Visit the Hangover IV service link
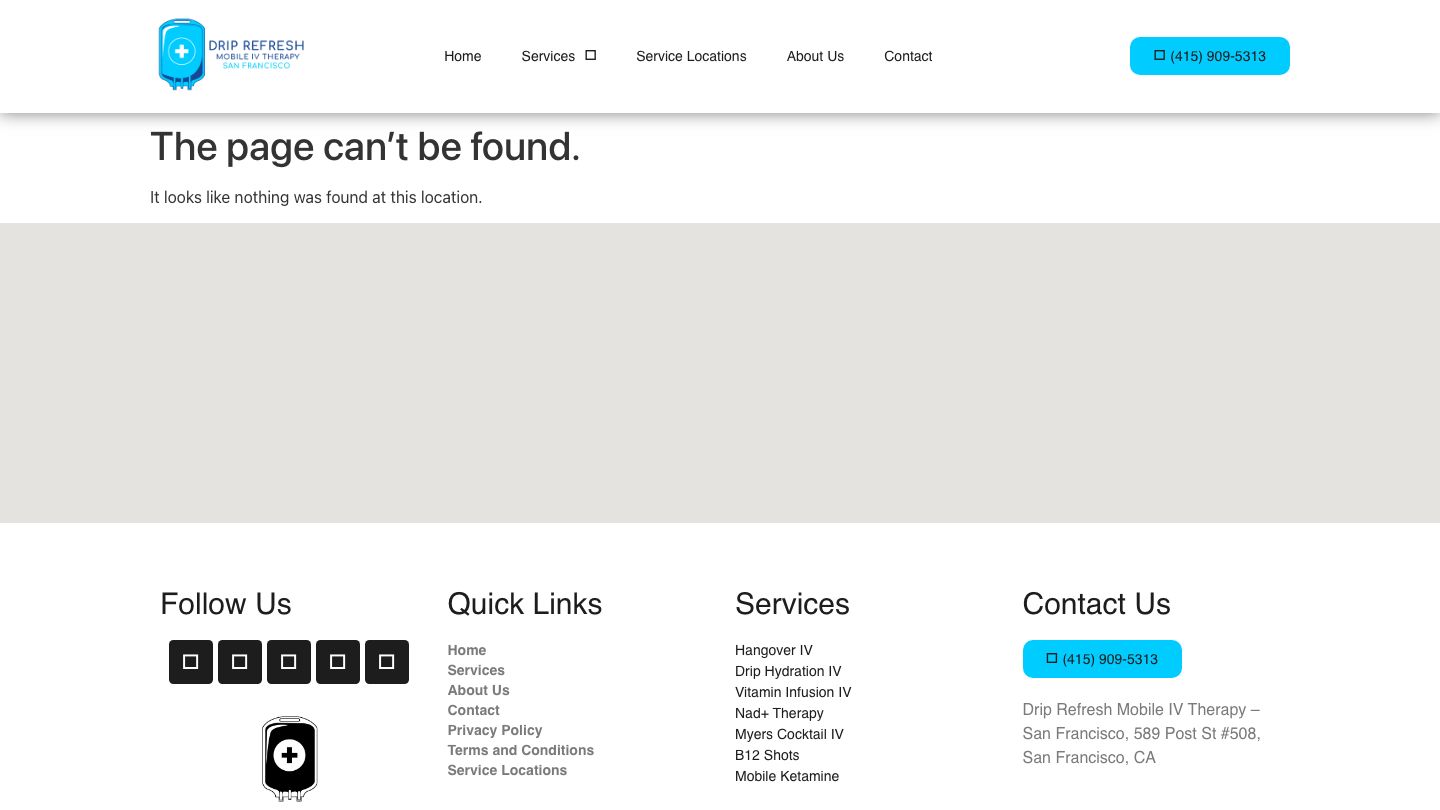Screen dimensions: 1440x810 (x=773, y=650)
